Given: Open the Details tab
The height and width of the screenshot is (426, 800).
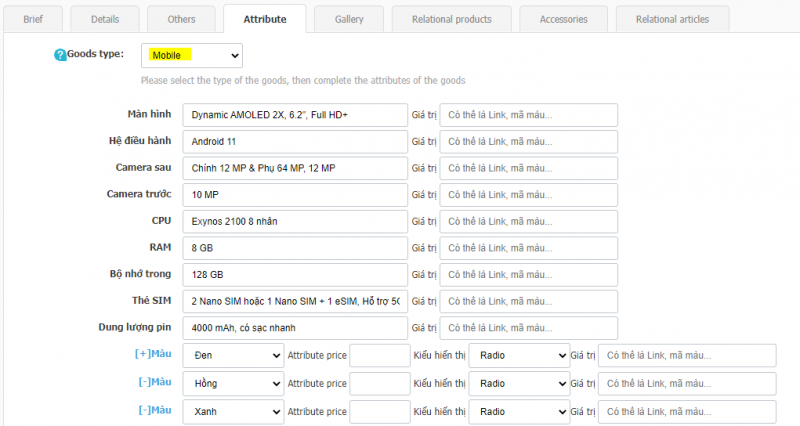Looking at the screenshot, I should pos(105,19).
